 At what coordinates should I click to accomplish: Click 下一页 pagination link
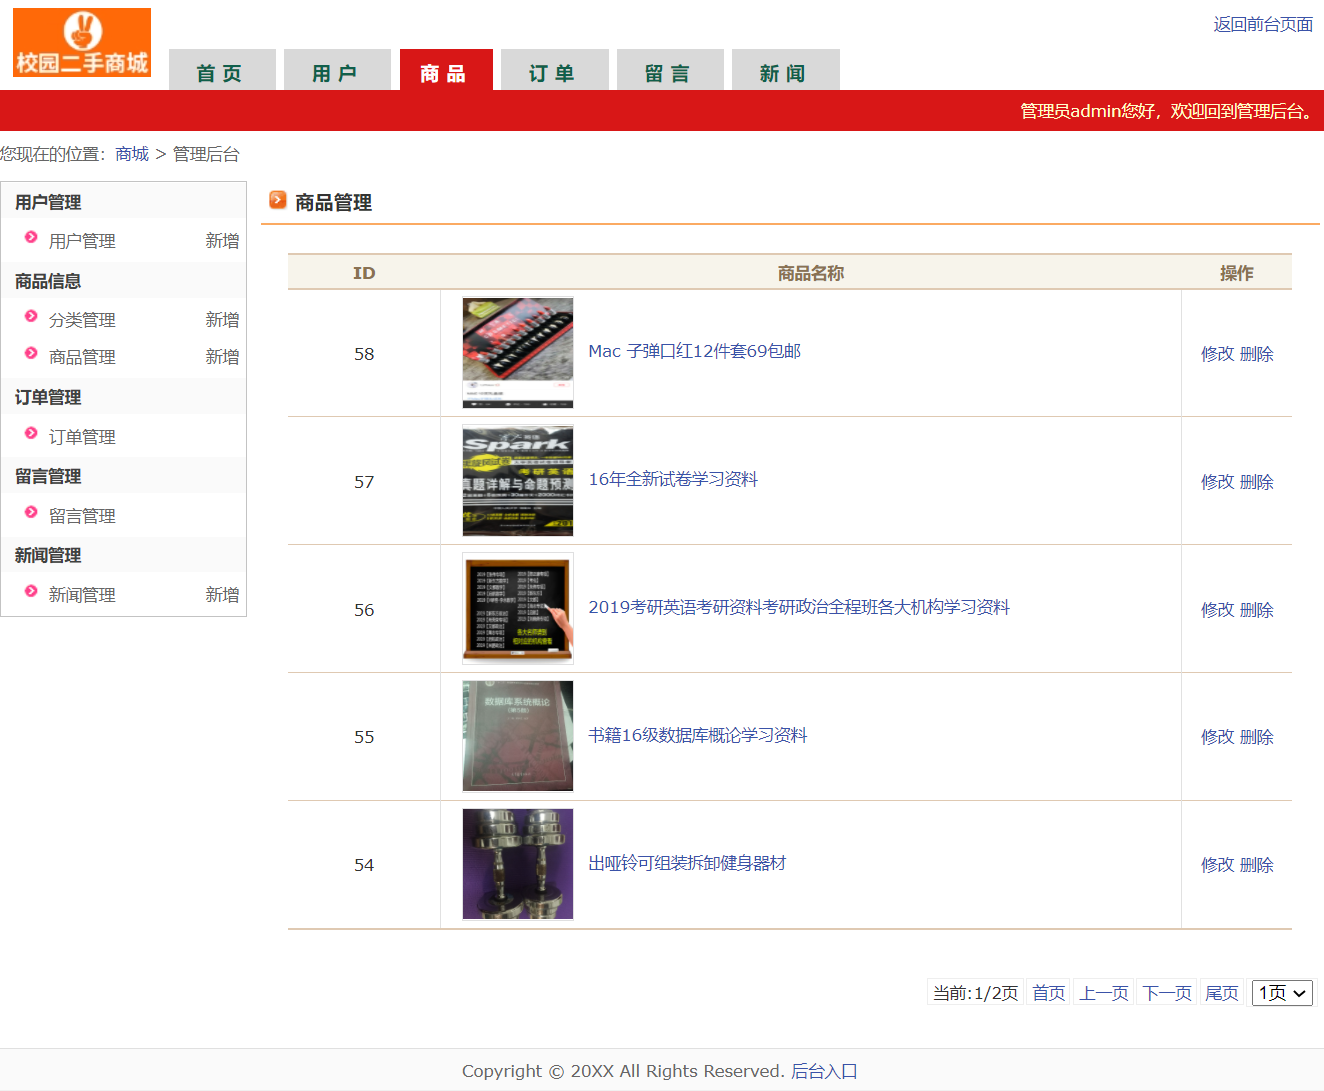pos(1168,993)
